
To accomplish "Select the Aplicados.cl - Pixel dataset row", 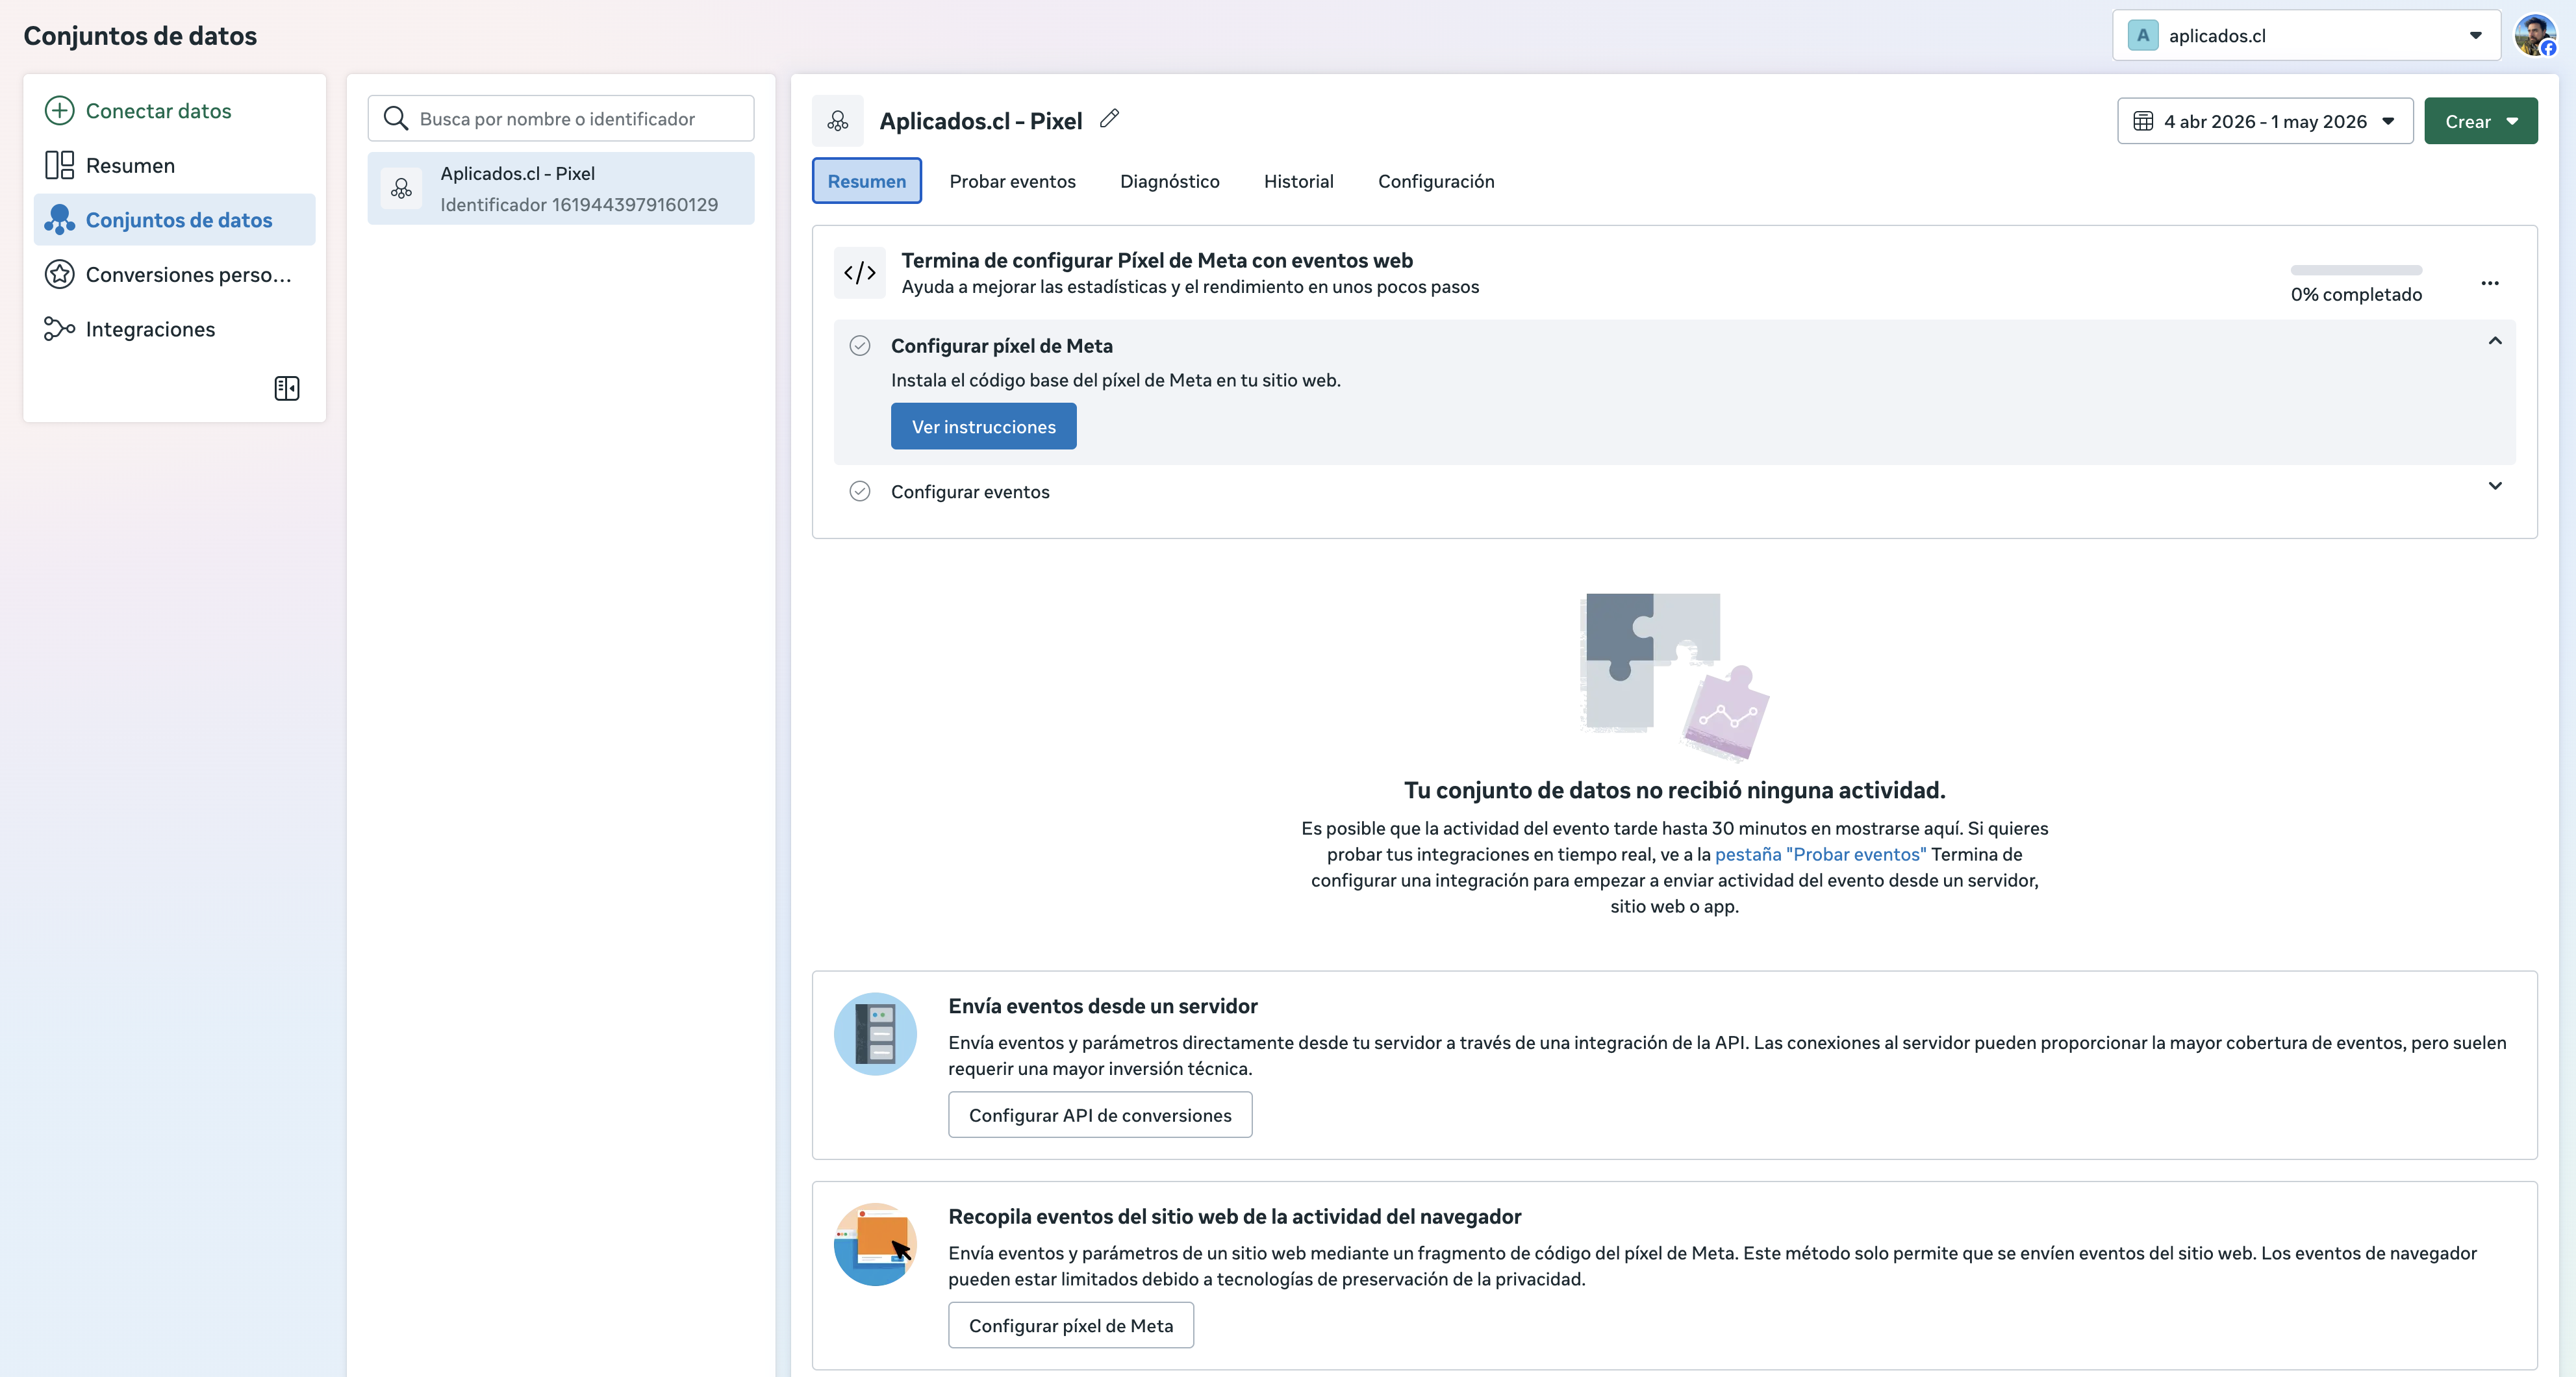I will coord(561,188).
